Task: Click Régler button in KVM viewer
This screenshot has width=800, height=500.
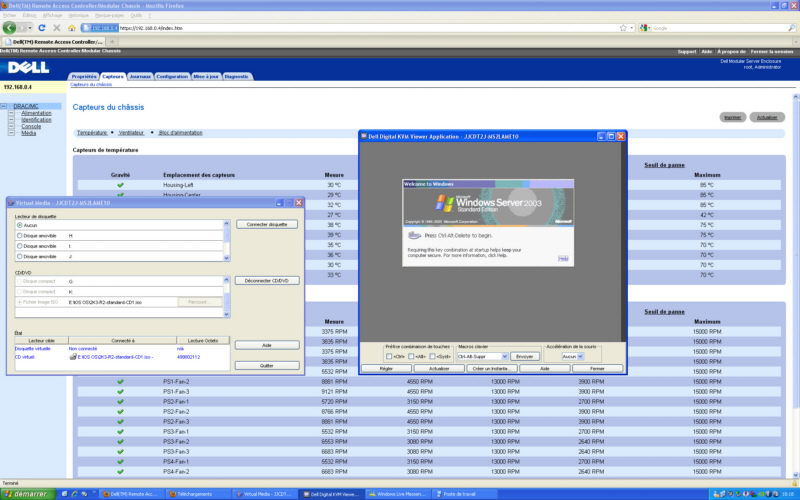Action: coord(386,368)
